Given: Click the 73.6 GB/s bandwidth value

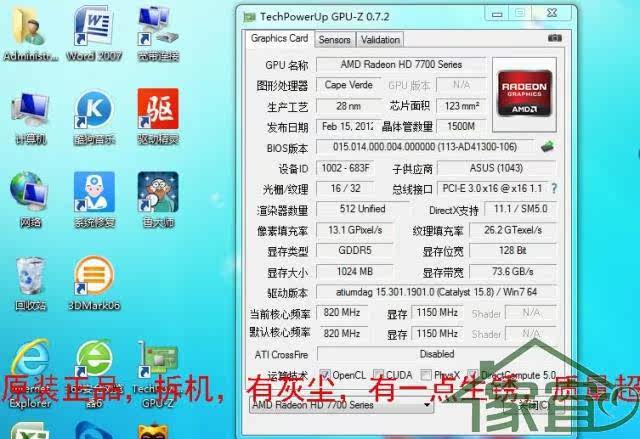Looking at the screenshot, I should [513, 272].
